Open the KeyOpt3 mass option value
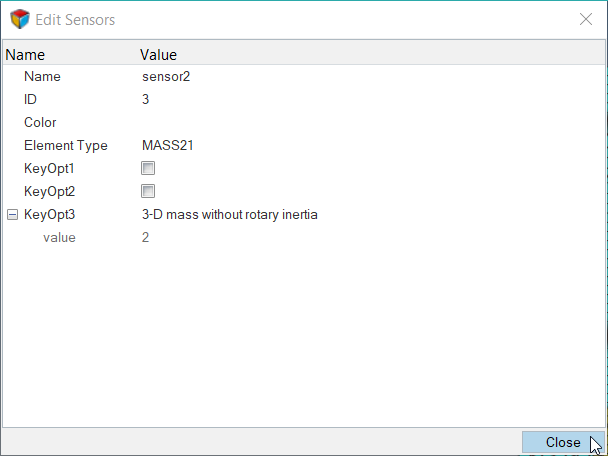Screen dimensions: 608x456 [230, 215]
